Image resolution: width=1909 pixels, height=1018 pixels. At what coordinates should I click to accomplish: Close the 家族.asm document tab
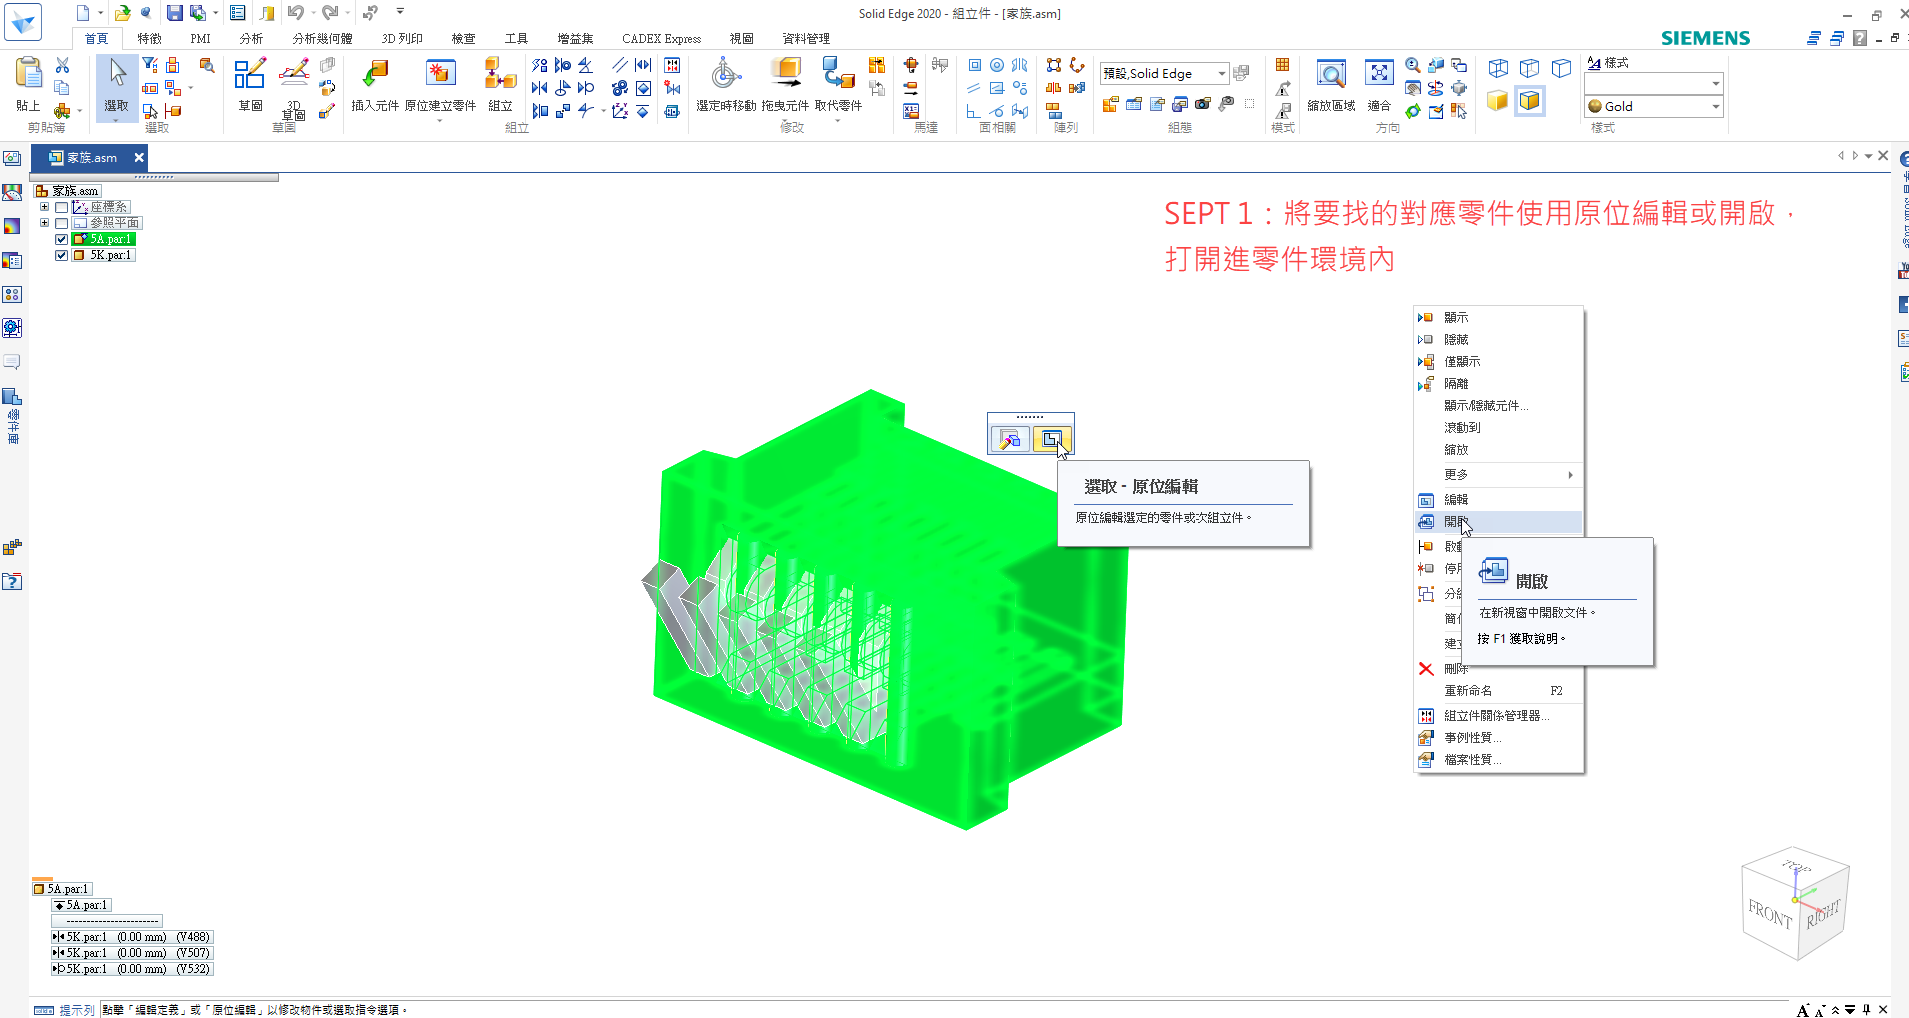click(x=139, y=157)
